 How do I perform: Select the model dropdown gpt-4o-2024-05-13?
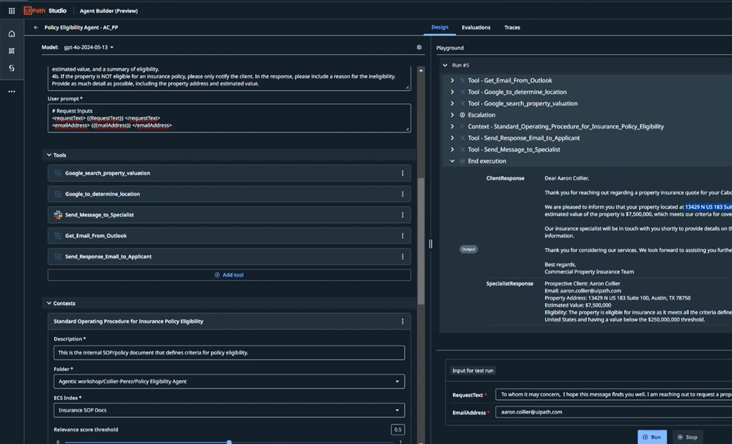click(89, 47)
